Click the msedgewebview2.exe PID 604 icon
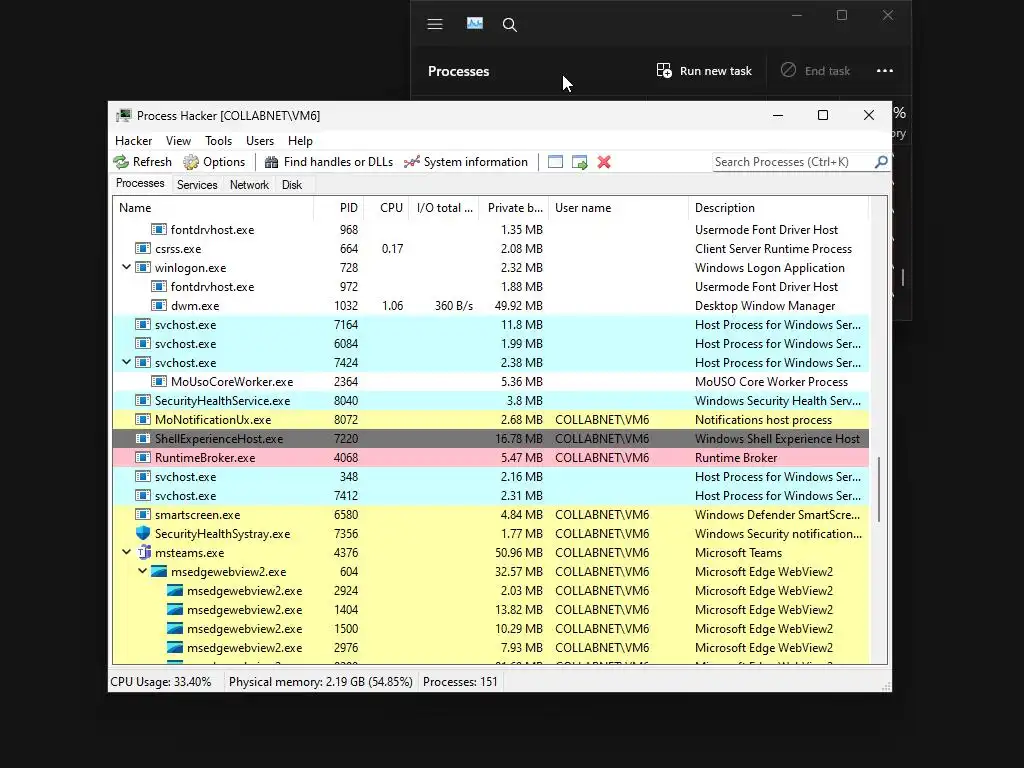The image size is (1024, 768). tap(159, 571)
